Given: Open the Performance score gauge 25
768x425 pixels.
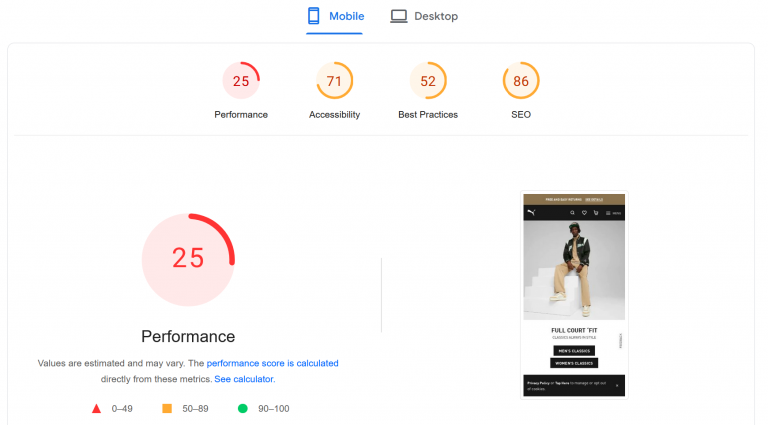Looking at the screenshot, I should [x=241, y=81].
